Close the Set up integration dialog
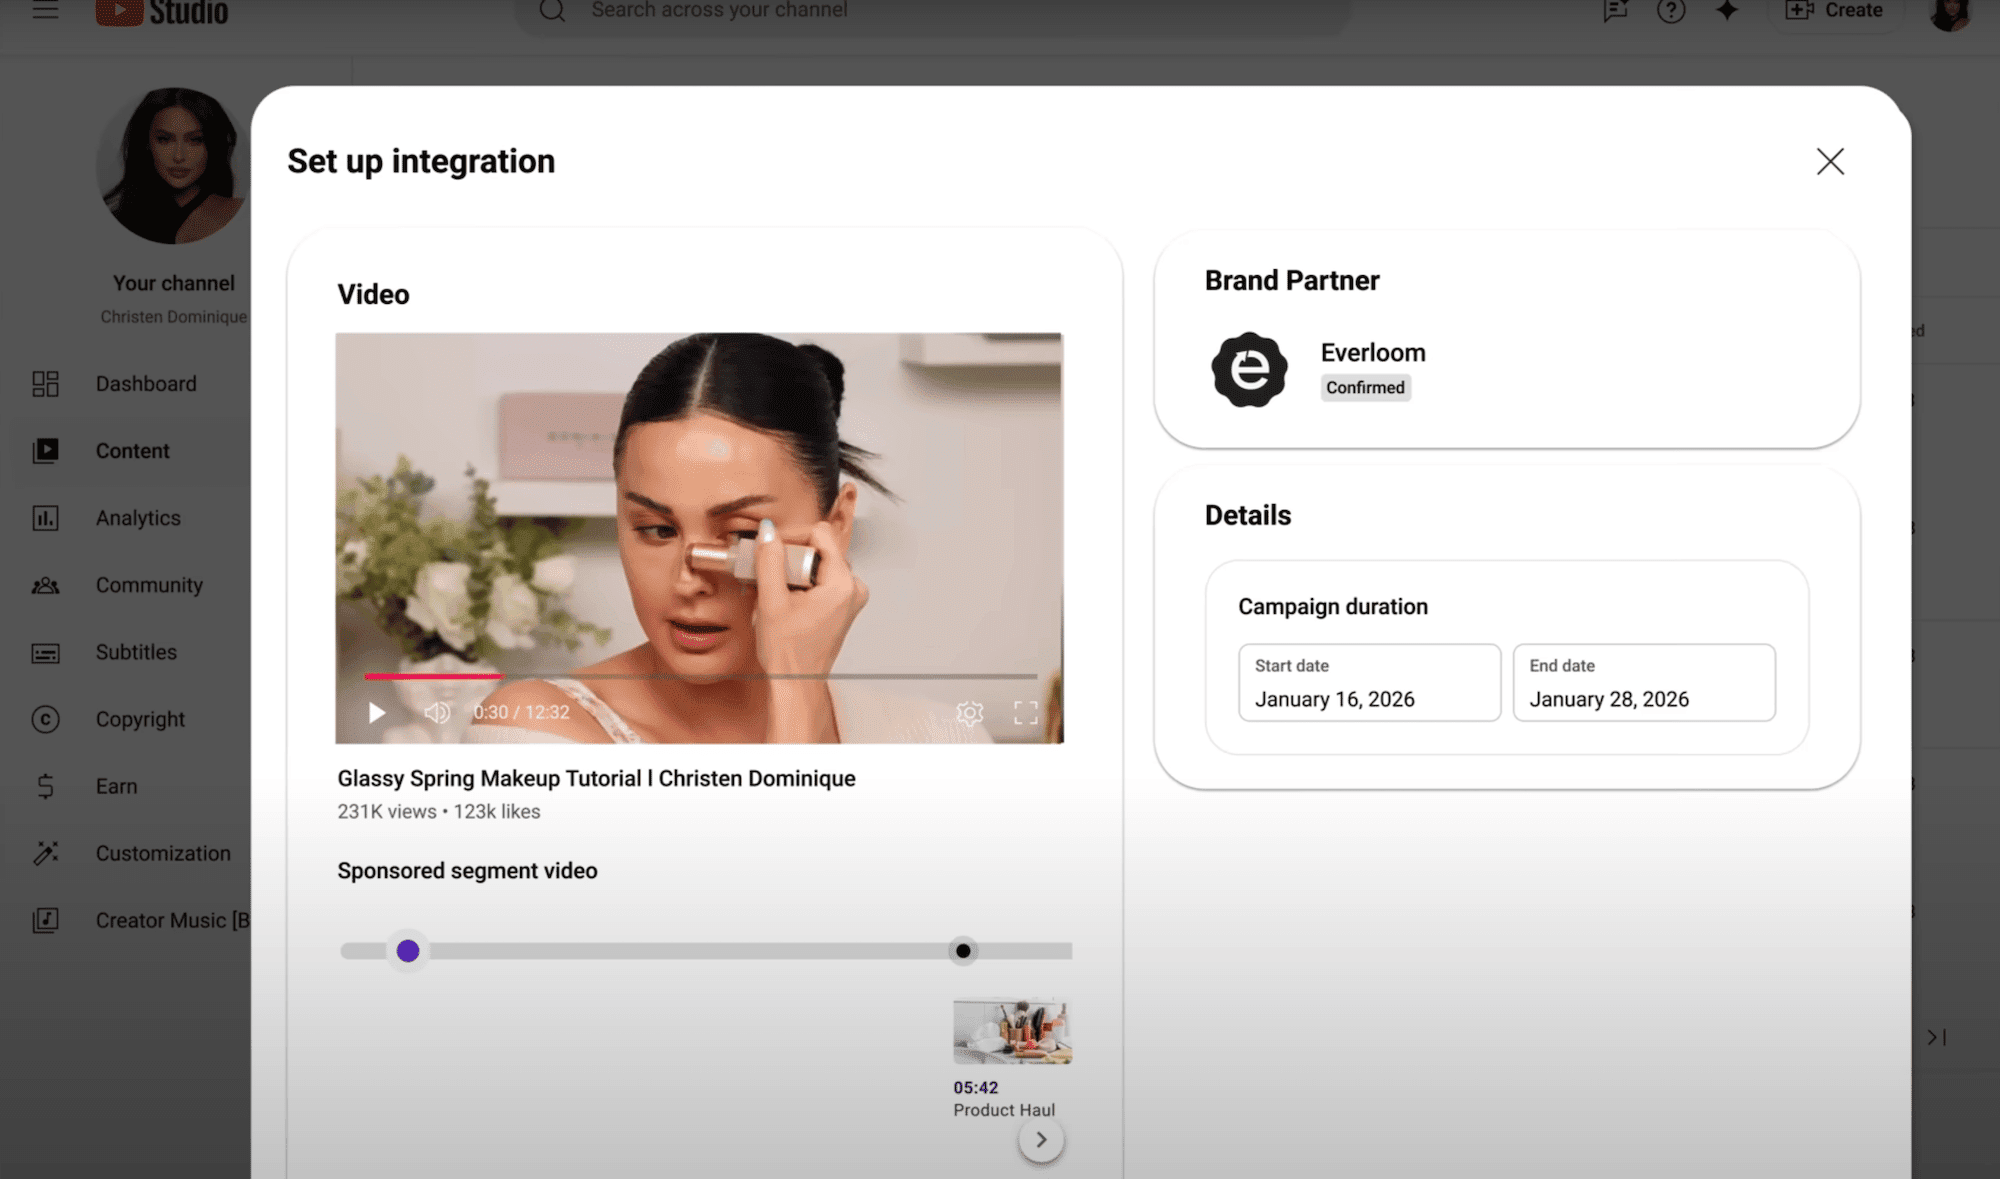This screenshot has height=1179, width=2000. (1830, 162)
